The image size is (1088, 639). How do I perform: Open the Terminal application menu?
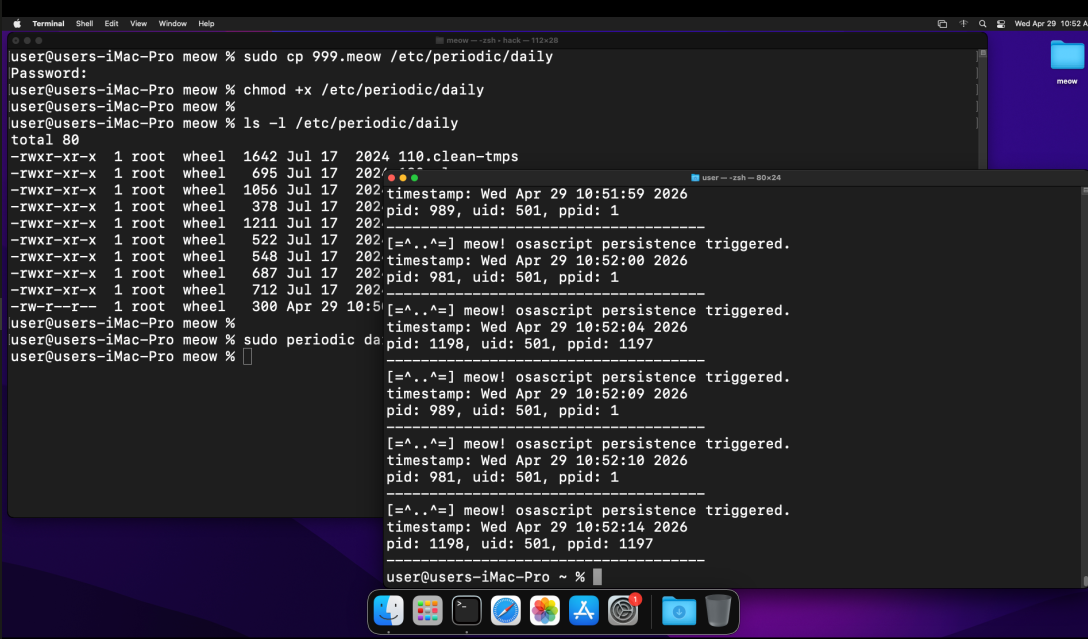click(49, 23)
